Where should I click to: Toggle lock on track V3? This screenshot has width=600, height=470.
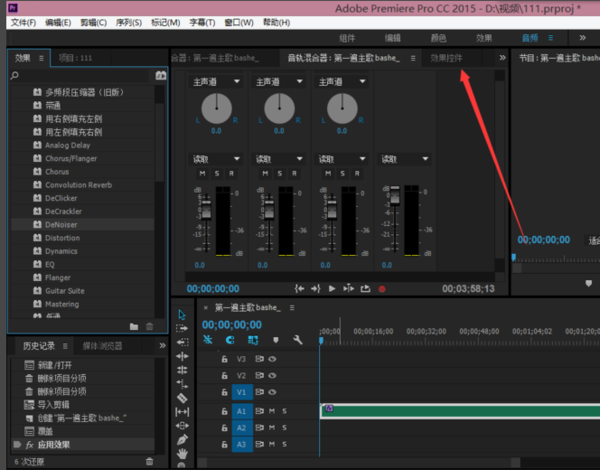point(225,359)
